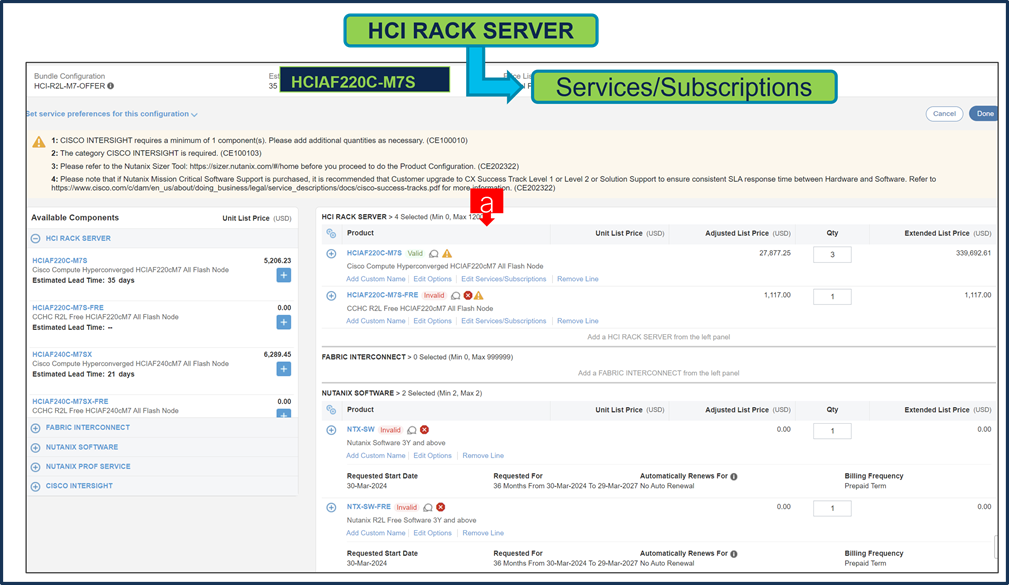Open HCIAF220C-M7S-FRE link in Available Components
The width and height of the screenshot is (1009, 585).
(68, 308)
